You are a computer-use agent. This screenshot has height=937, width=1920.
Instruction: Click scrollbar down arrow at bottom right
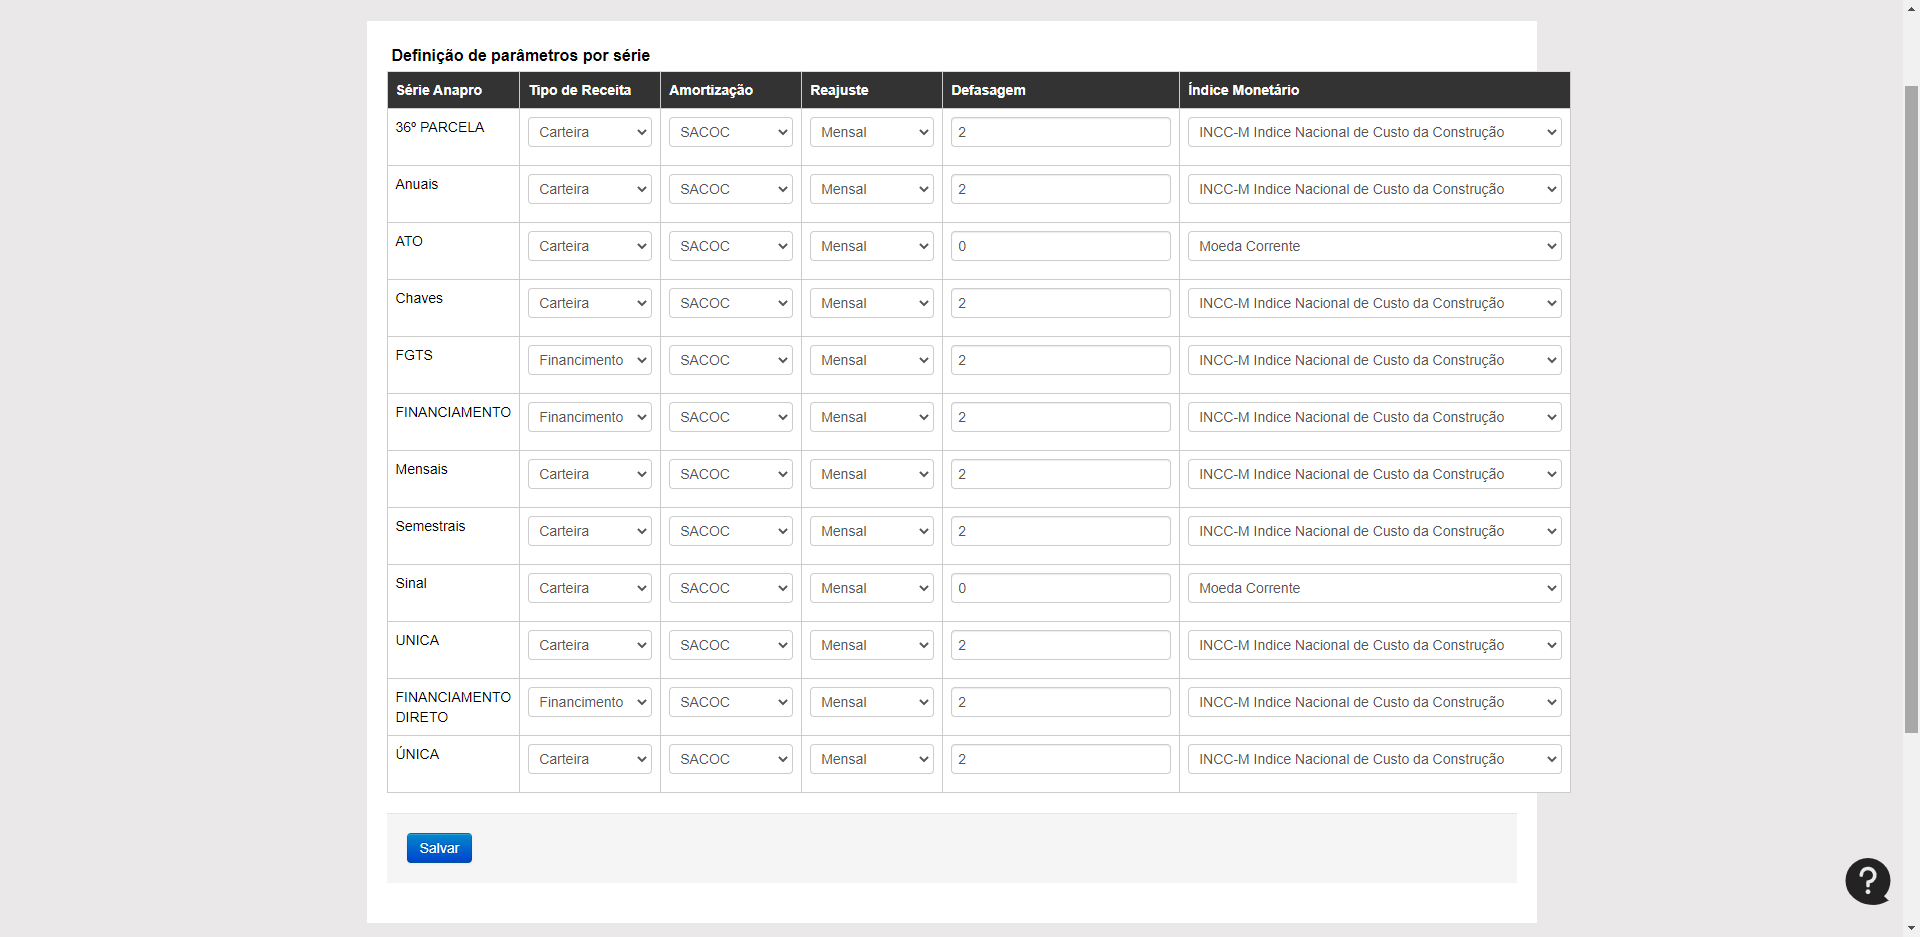(1911, 928)
